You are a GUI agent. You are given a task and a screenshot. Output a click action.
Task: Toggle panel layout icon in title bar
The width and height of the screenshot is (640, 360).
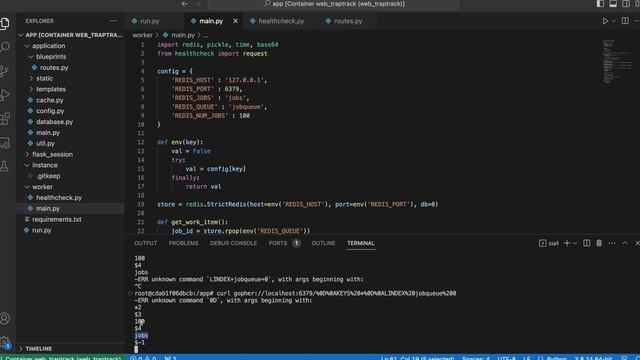pyautogui.click(x=613, y=4)
